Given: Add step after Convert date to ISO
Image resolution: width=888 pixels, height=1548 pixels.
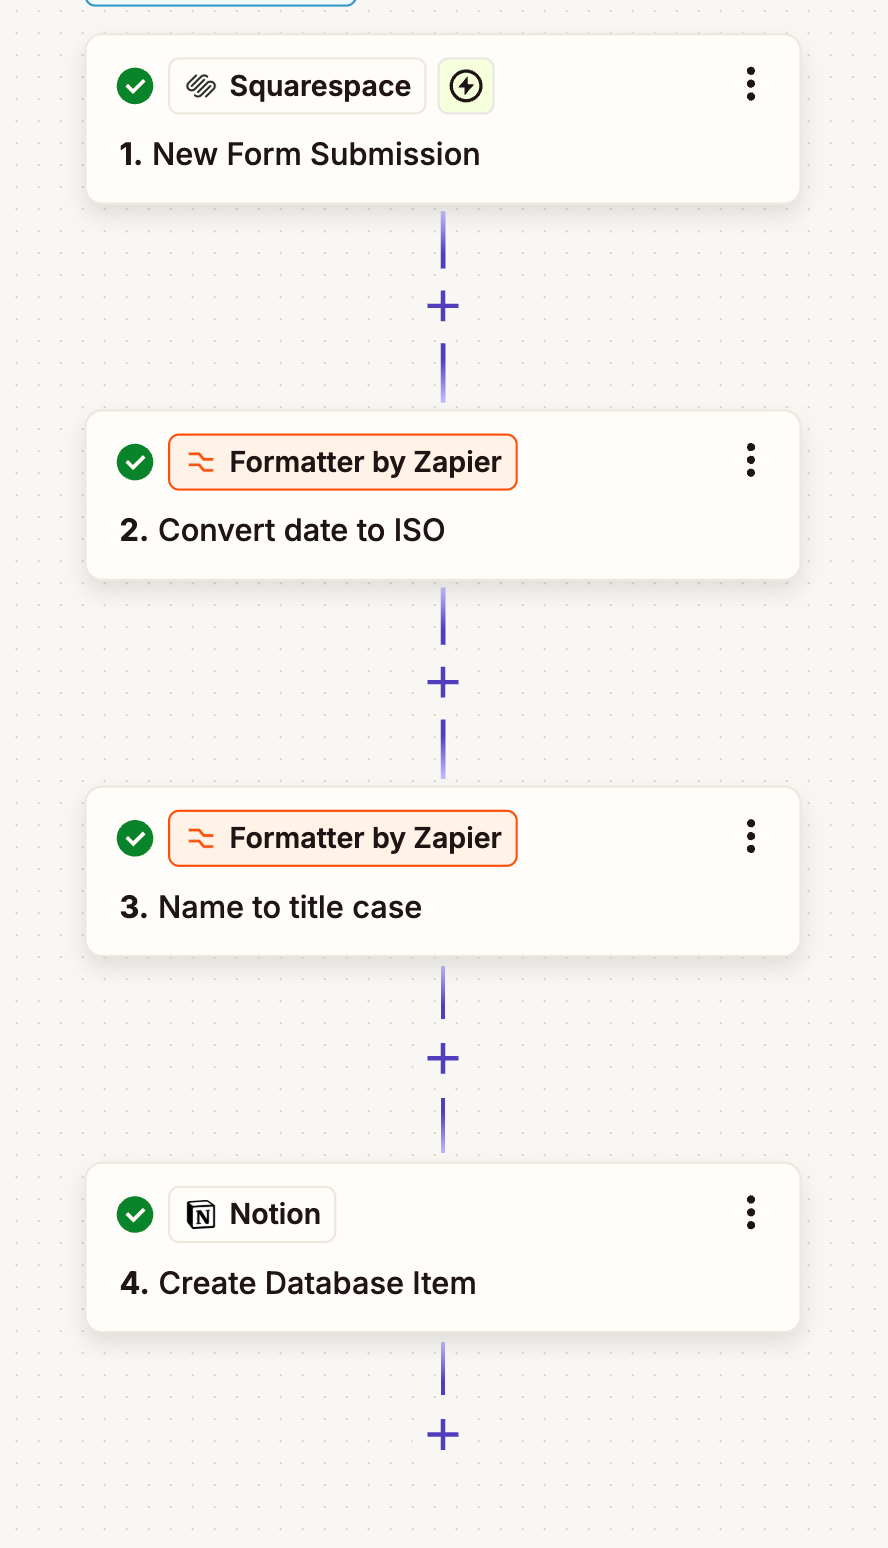Looking at the screenshot, I should [x=443, y=683].
